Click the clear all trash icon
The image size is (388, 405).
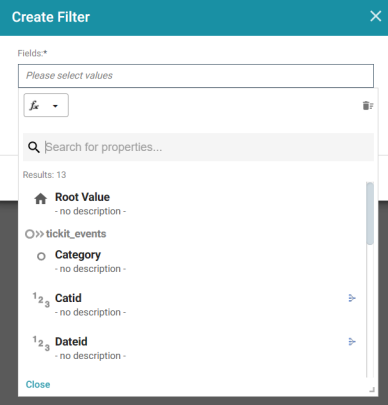(368, 106)
